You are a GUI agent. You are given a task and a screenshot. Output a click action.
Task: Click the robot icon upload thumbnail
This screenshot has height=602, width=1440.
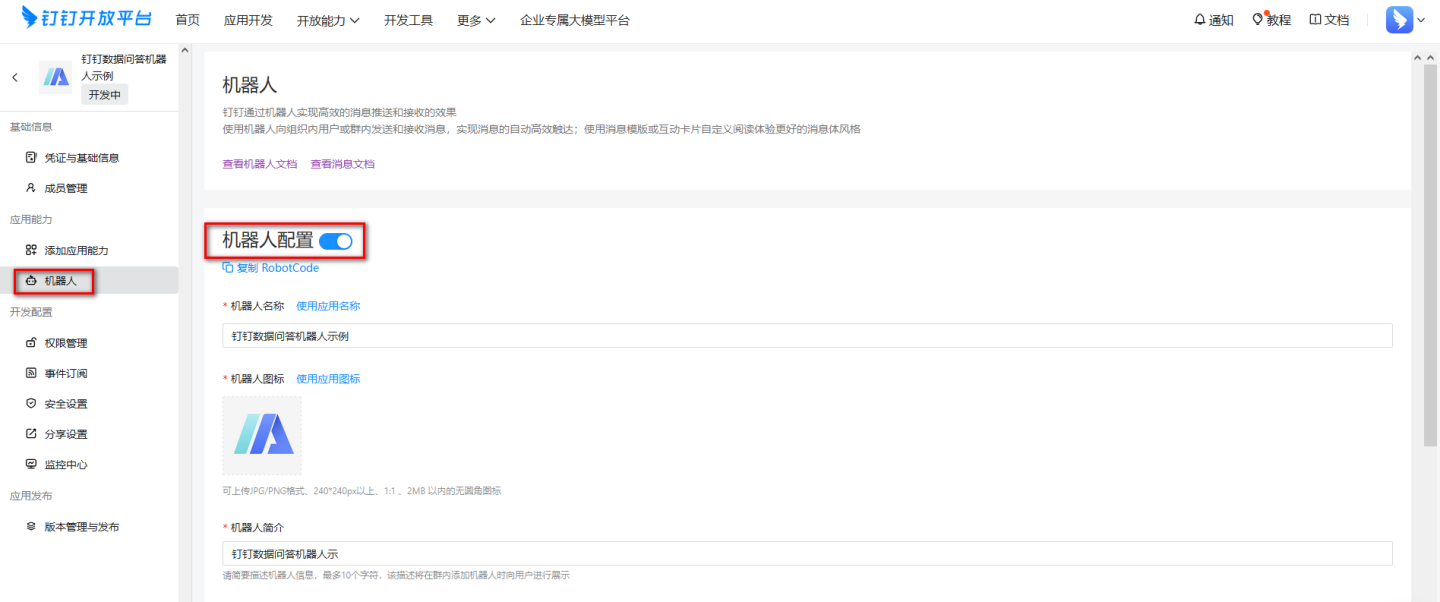(262, 435)
